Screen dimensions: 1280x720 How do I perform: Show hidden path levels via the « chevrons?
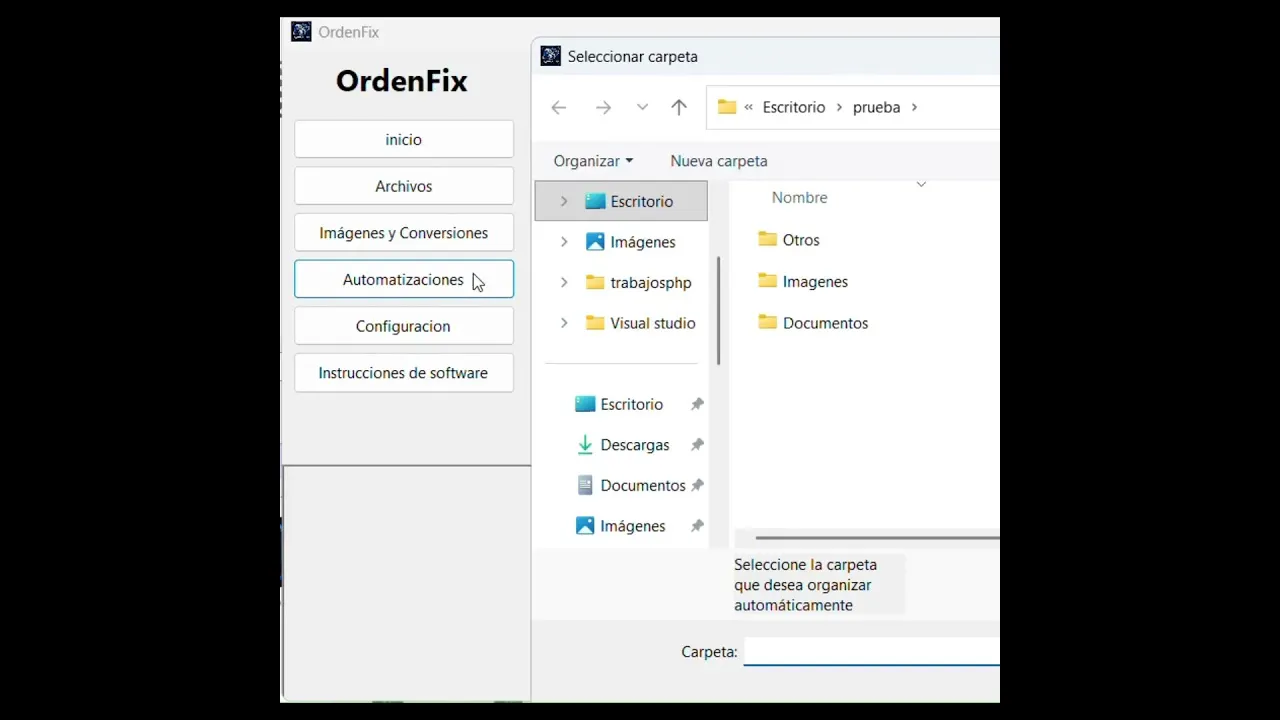[x=749, y=107]
